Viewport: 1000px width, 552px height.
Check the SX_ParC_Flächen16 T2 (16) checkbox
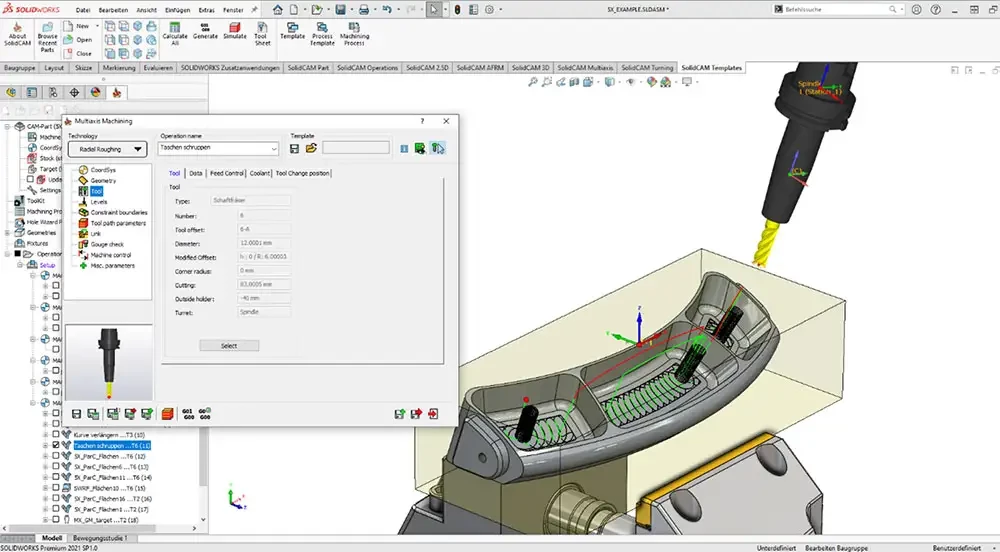pos(55,498)
